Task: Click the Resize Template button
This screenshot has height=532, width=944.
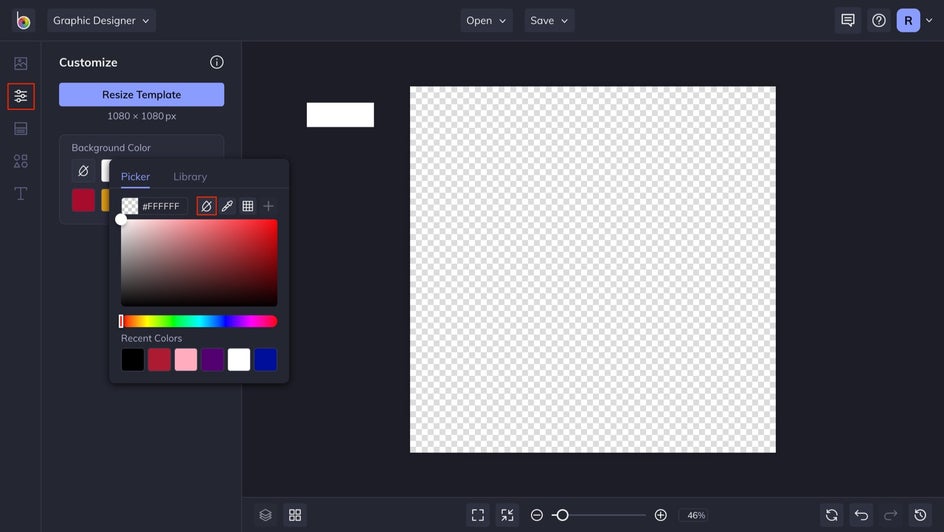Action: point(141,94)
